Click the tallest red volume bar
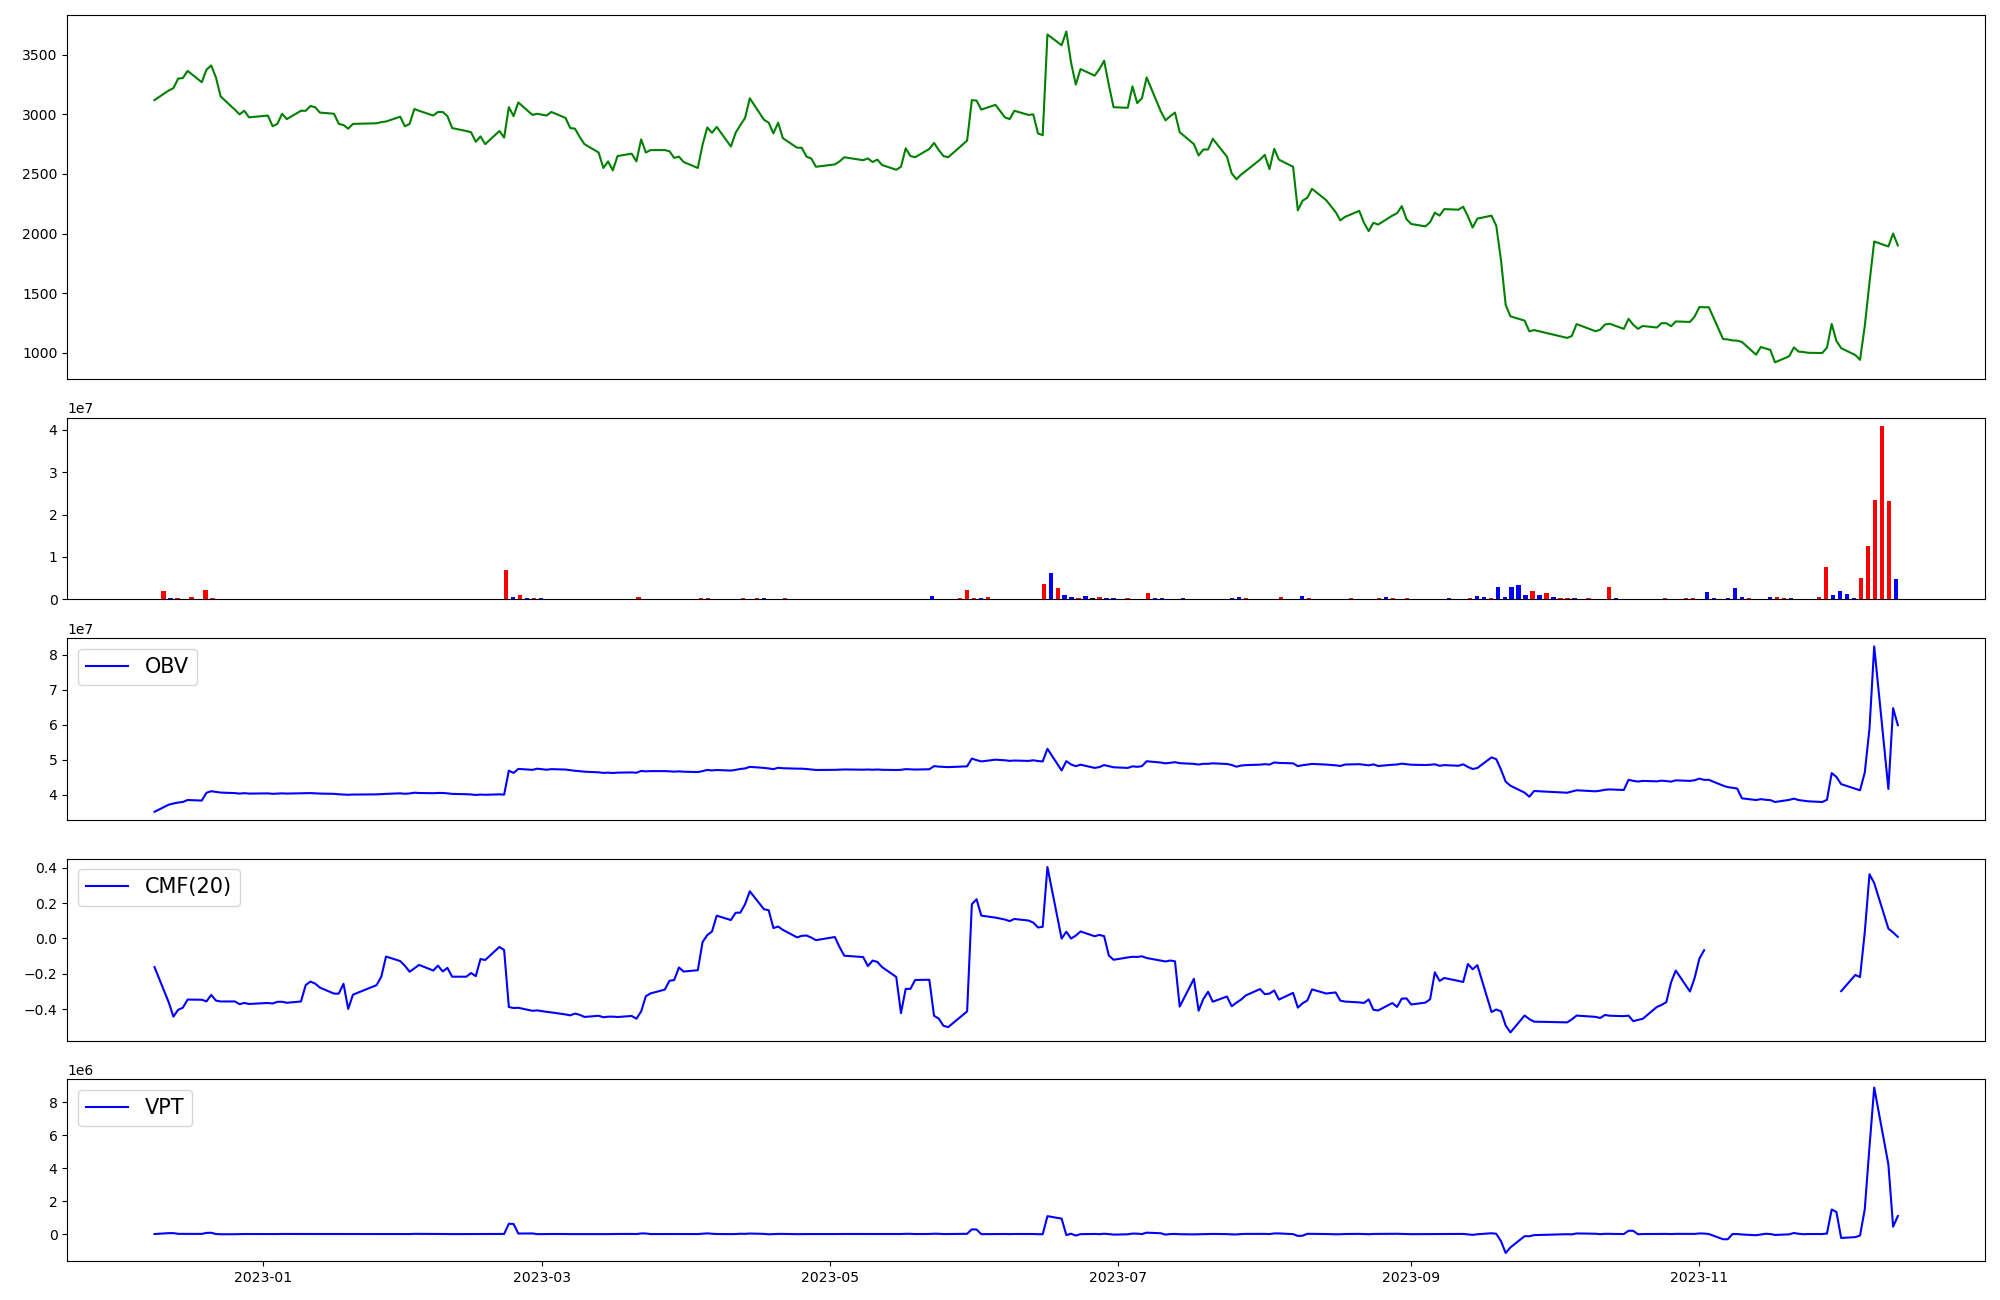 pos(1881,512)
